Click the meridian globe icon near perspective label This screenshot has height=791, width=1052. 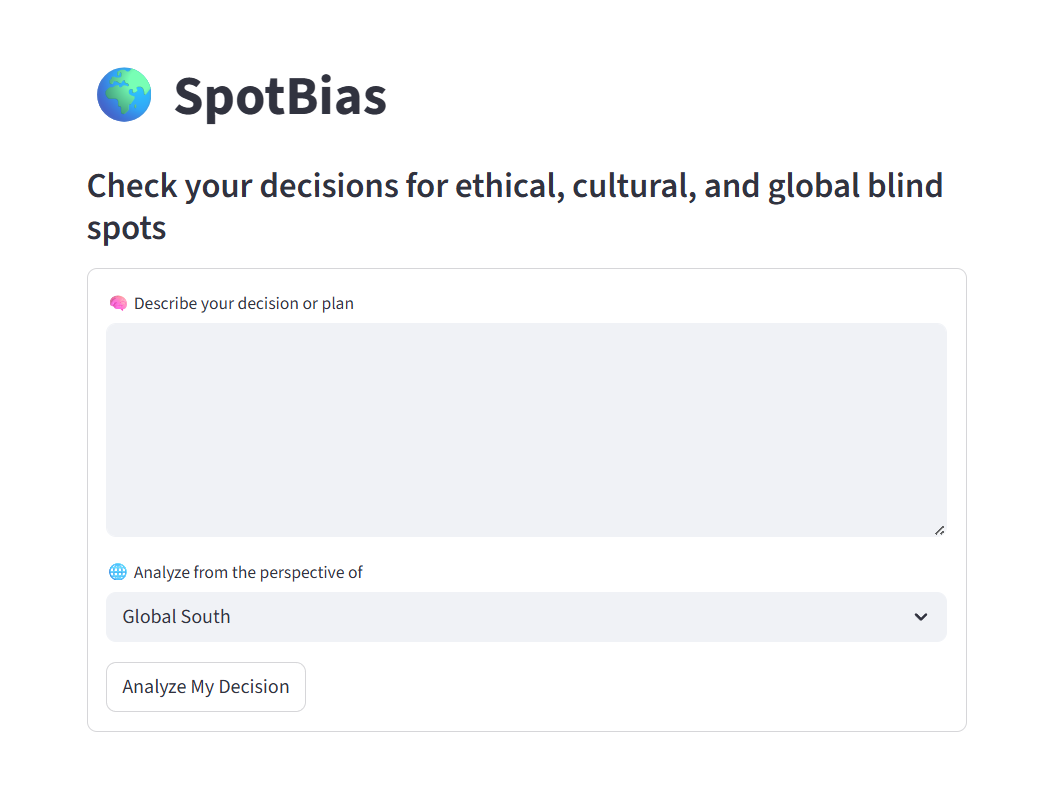click(117, 572)
